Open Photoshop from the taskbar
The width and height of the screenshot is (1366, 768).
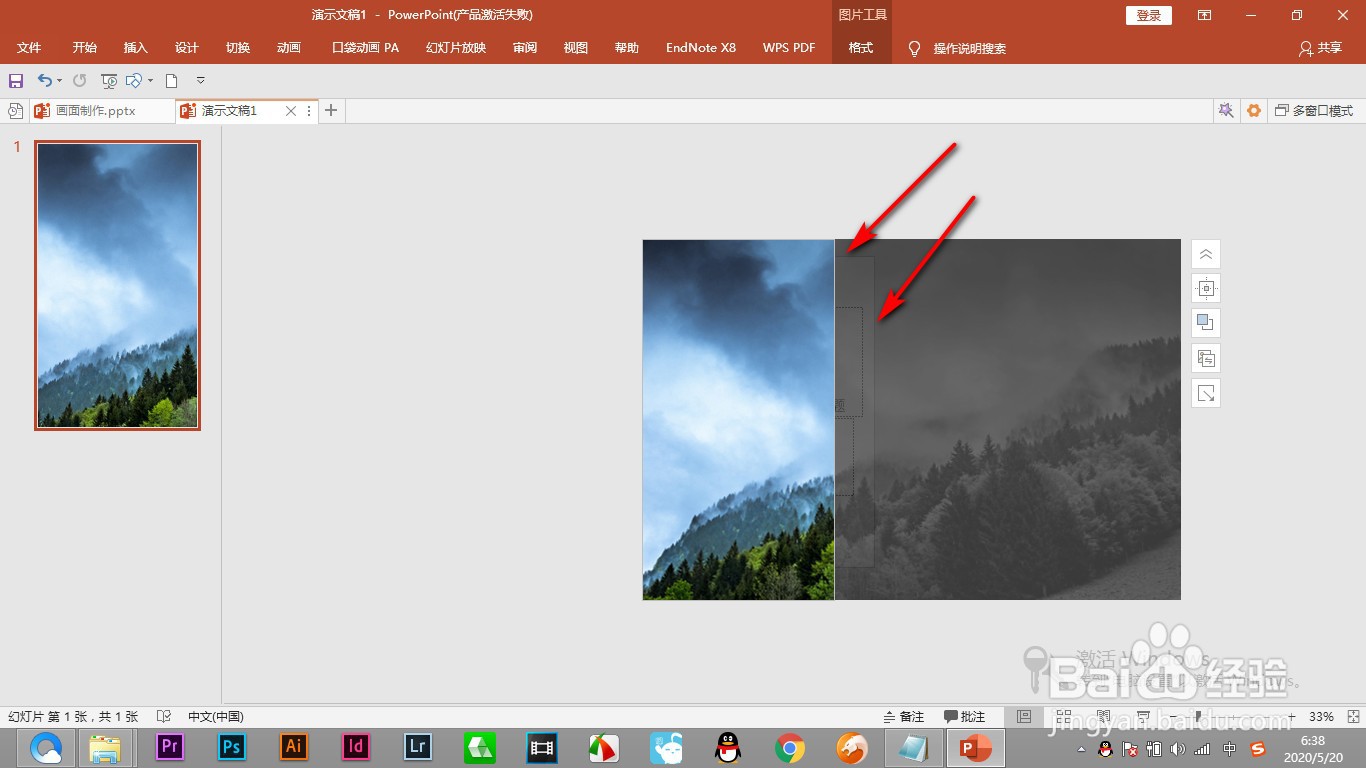232,747
